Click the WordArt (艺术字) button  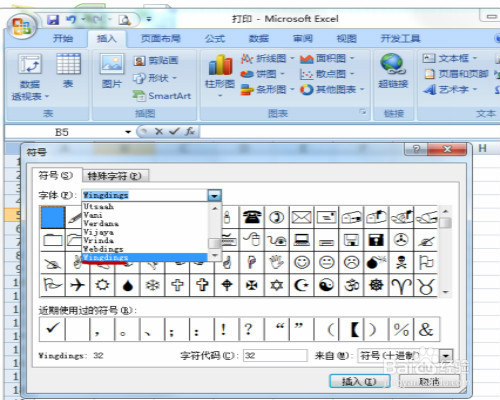450,89
